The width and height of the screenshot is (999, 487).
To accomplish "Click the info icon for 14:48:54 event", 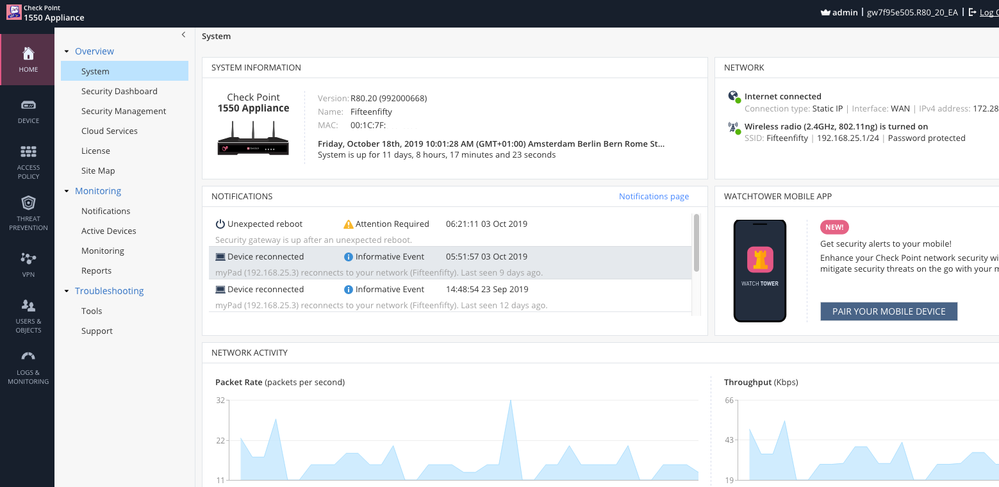I will tap(348, 289).
